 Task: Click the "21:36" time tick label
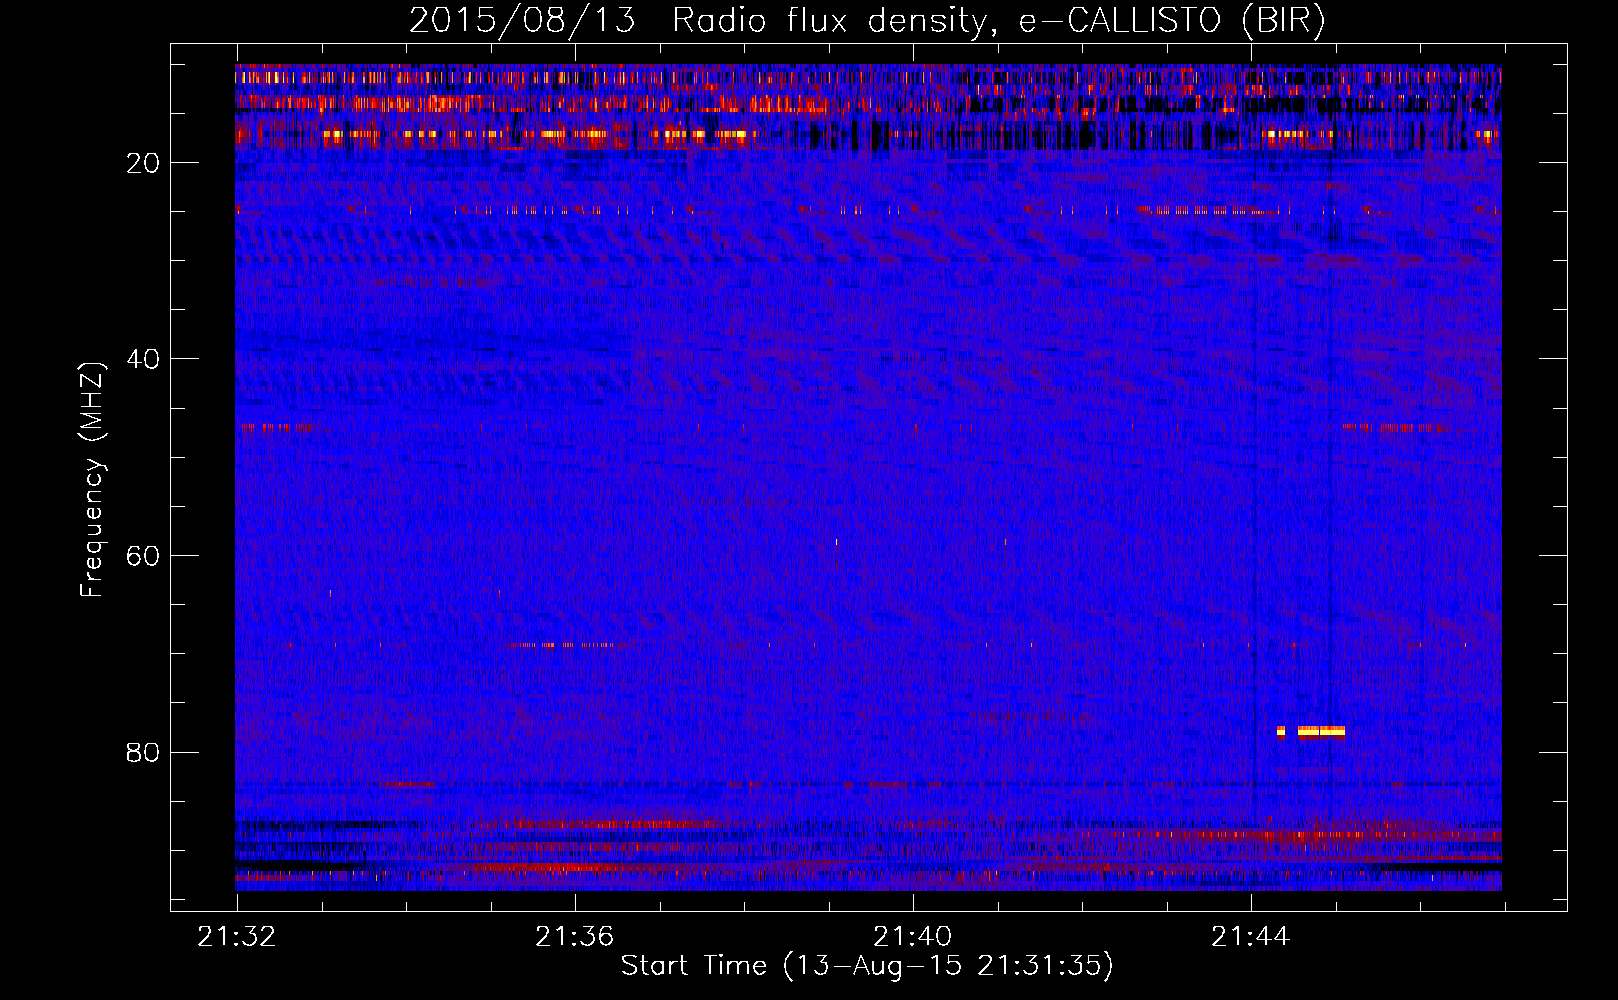click(575, 937)
